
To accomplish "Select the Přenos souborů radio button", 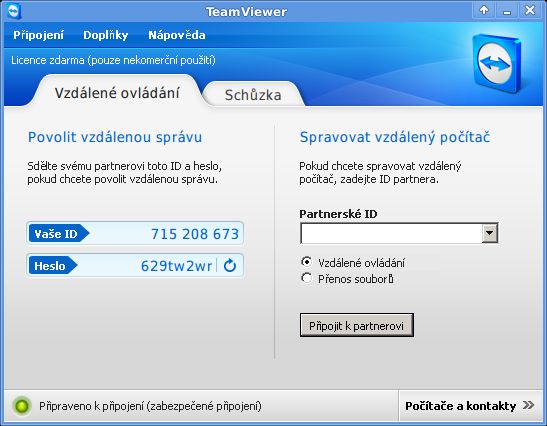I will [x=306, y=278].
